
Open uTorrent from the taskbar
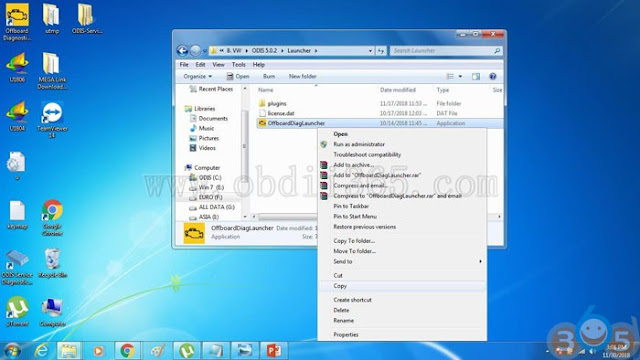click(187, 351)
